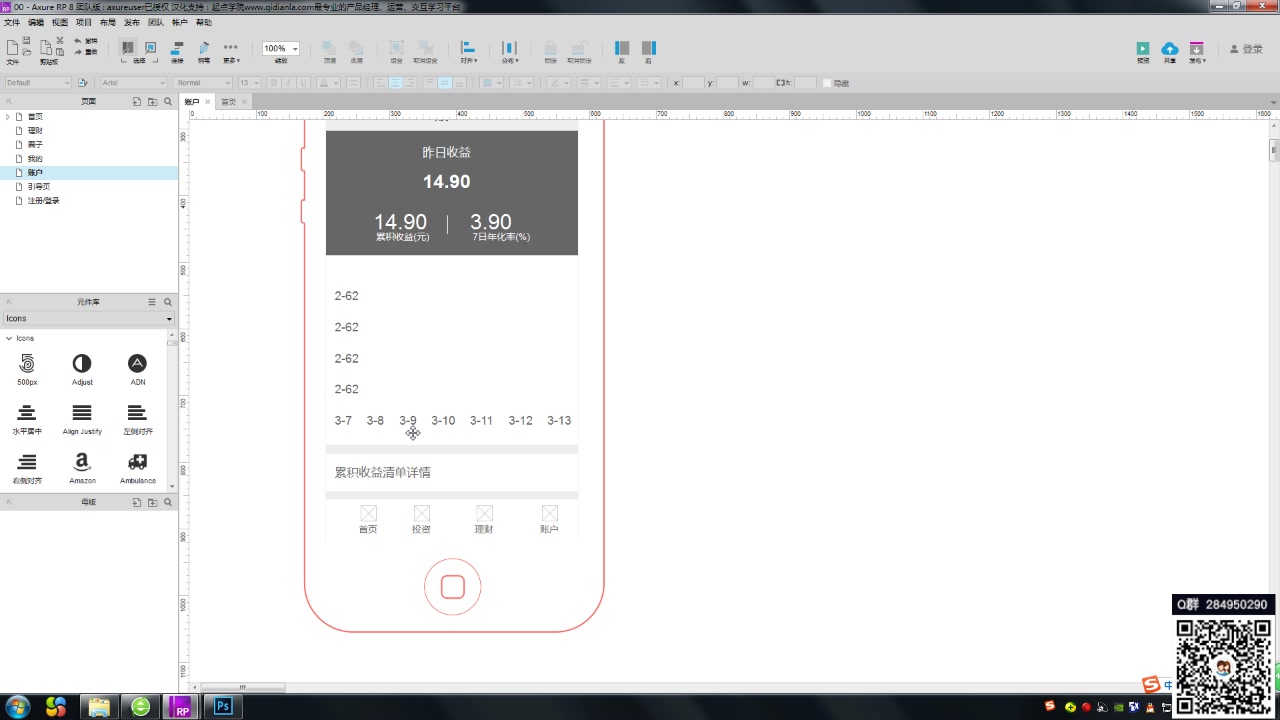Open Photoshop from the taskbar
Viewport: 1280px width, 720px height.
pos(224,707)
